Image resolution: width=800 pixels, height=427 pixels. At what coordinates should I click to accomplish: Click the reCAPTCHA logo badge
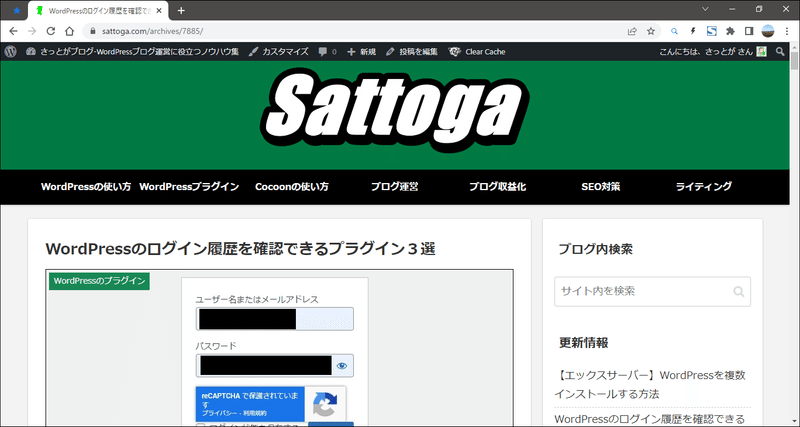pyautogui.click(x=325, y=404)
